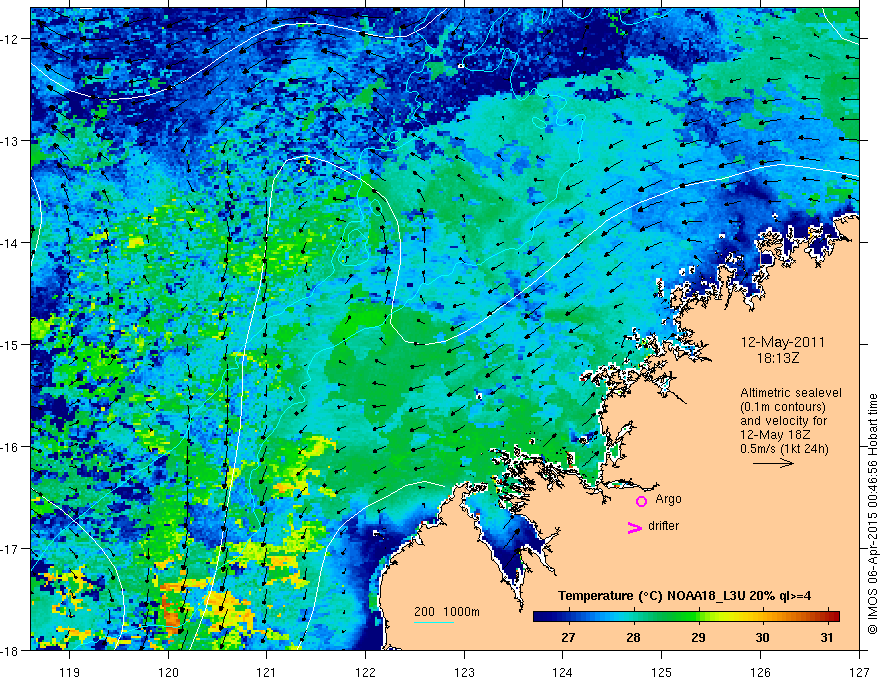Click the '12-May-2011' date text
The width and height of the screenshot is (880, 680).
783,342
